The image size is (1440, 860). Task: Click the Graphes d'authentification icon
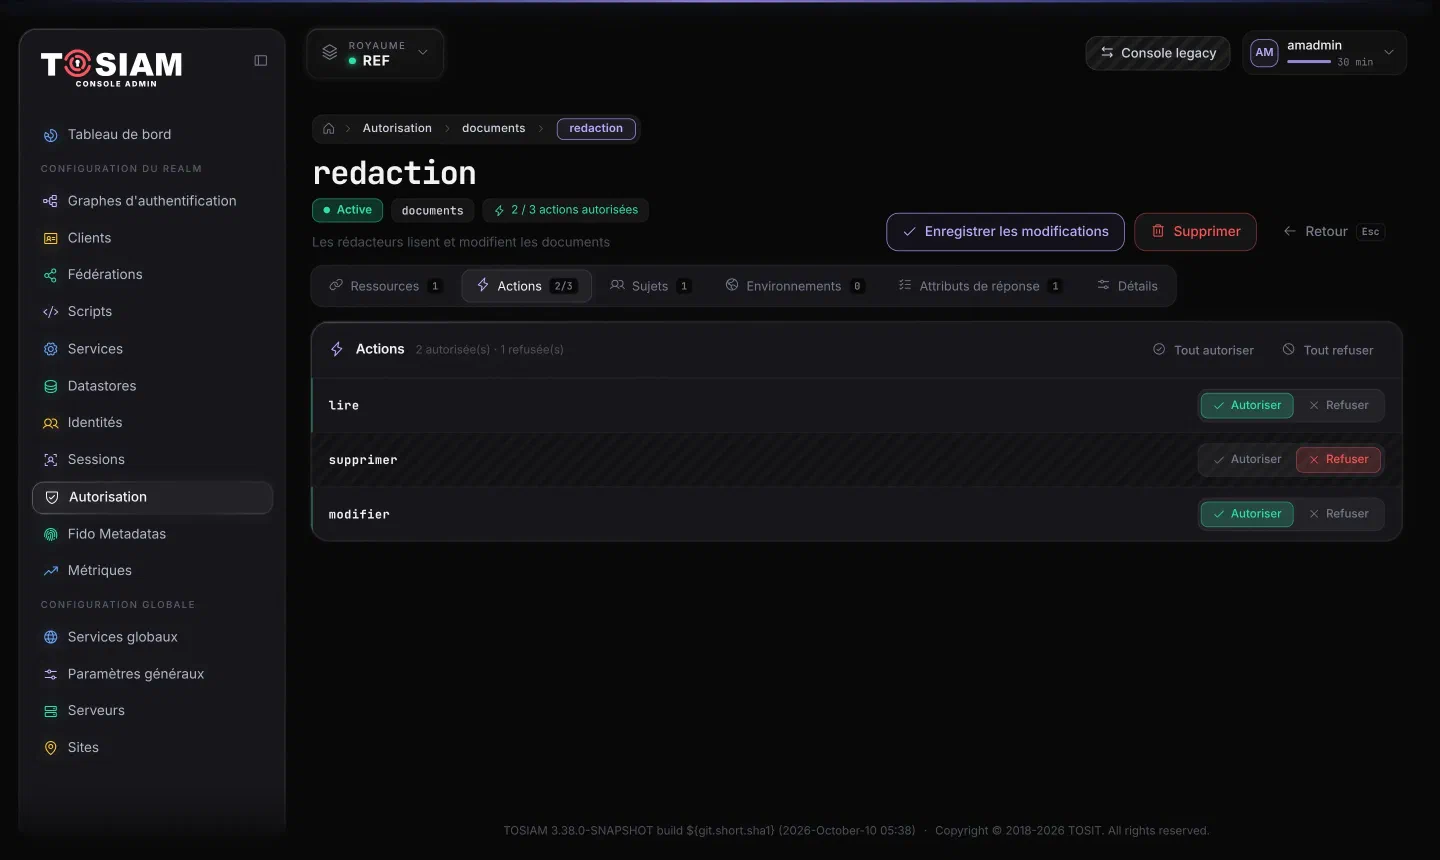pos(51,201)
